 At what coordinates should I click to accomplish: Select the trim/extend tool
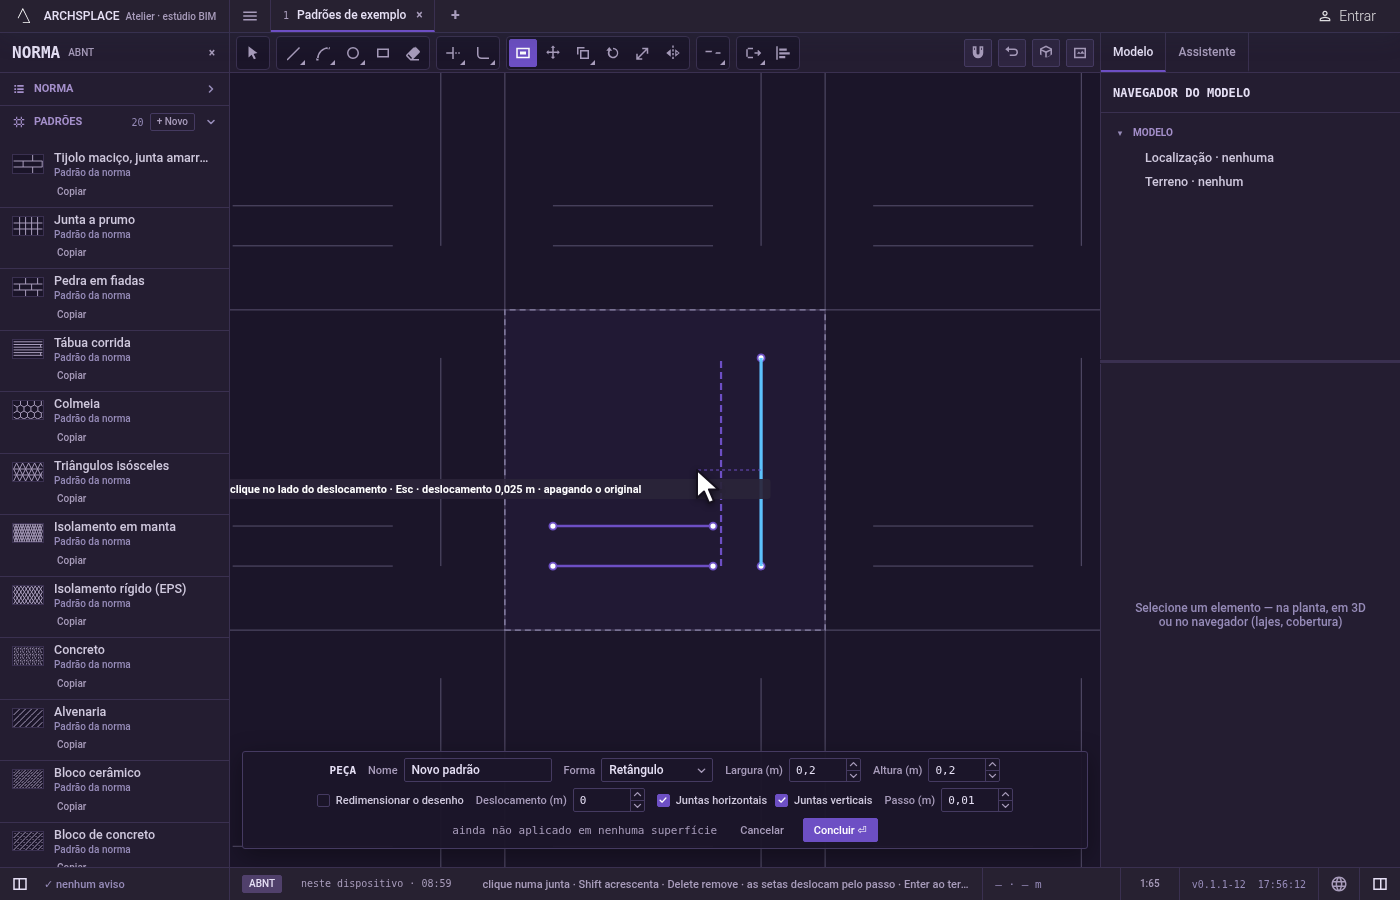pos(453,53)
